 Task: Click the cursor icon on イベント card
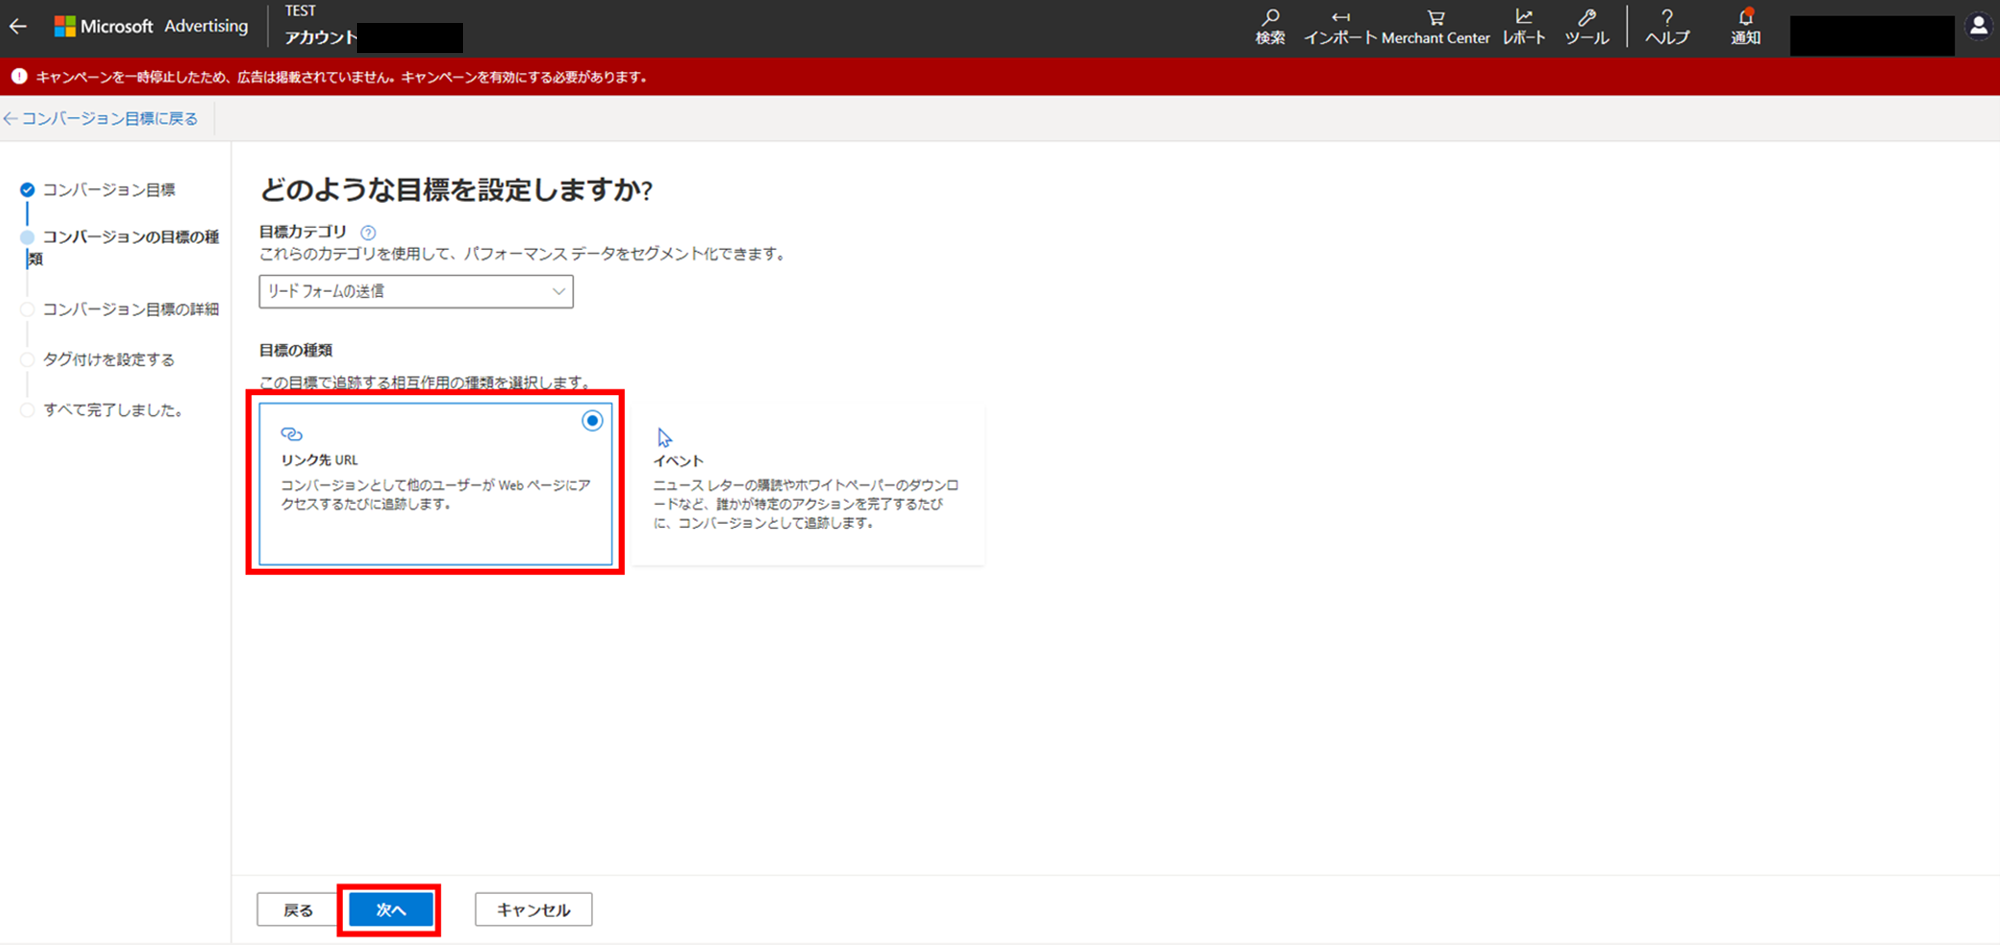pyautogui.click(x=664, y=437)
